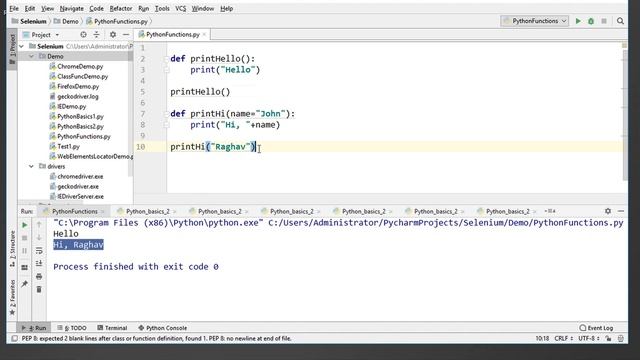The width and height of the screenshot is (640, 360).
Task: Clear all console output with trash icon
Action: [x=39, y=289]
